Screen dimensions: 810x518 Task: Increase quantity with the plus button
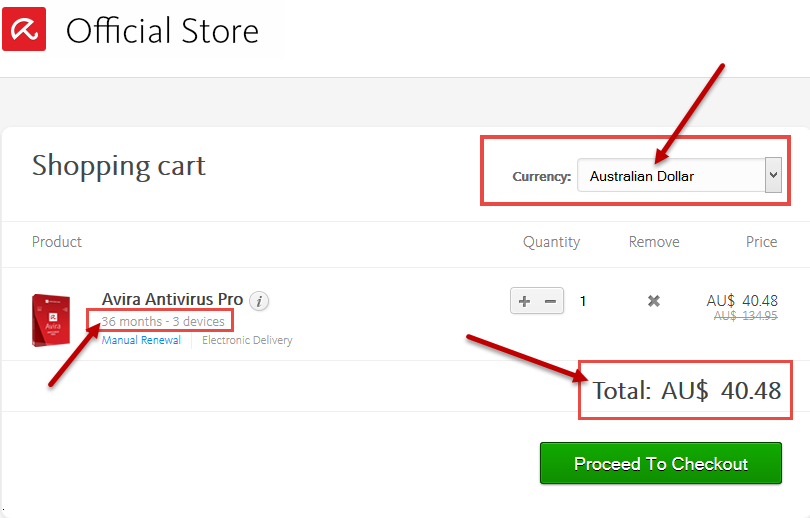click(524, 301)
